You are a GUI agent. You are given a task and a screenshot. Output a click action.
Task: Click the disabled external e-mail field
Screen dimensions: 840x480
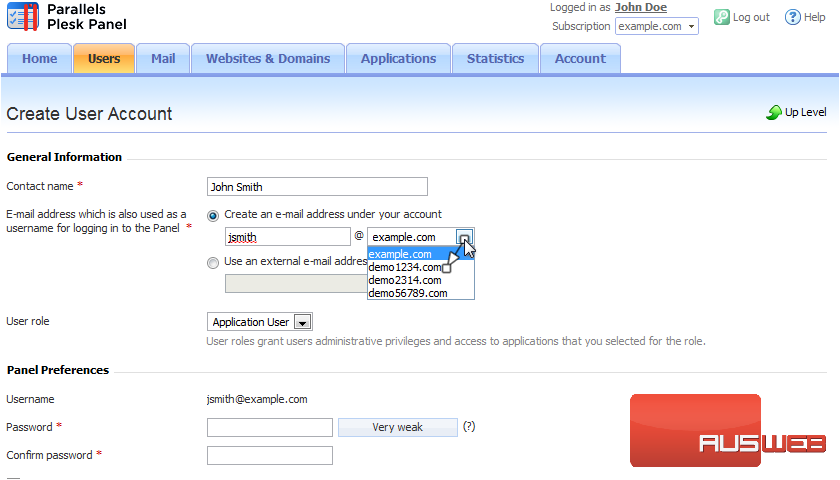296,283
